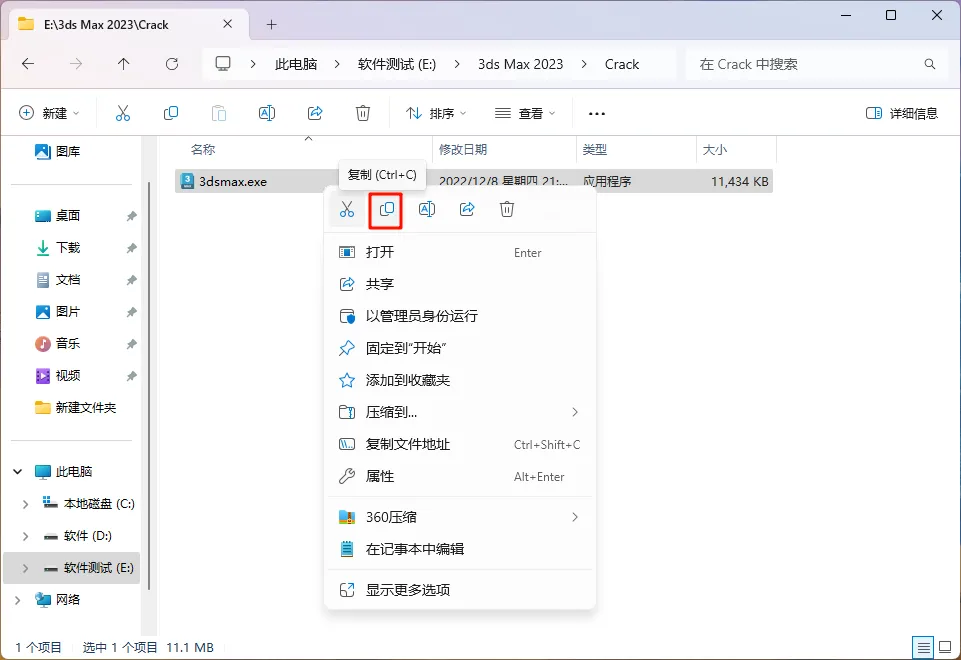Sort by the 类型 column header
961x660 pixels.
[x=594, y=149]
